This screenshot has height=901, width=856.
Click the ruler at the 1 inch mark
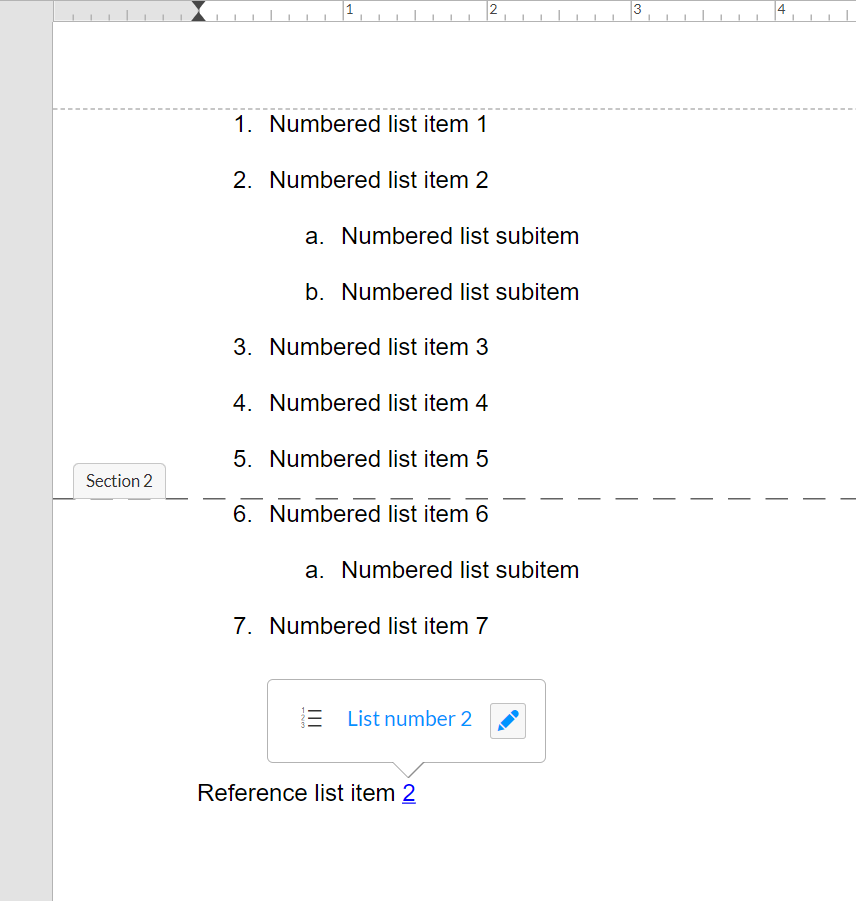(344, 10)
